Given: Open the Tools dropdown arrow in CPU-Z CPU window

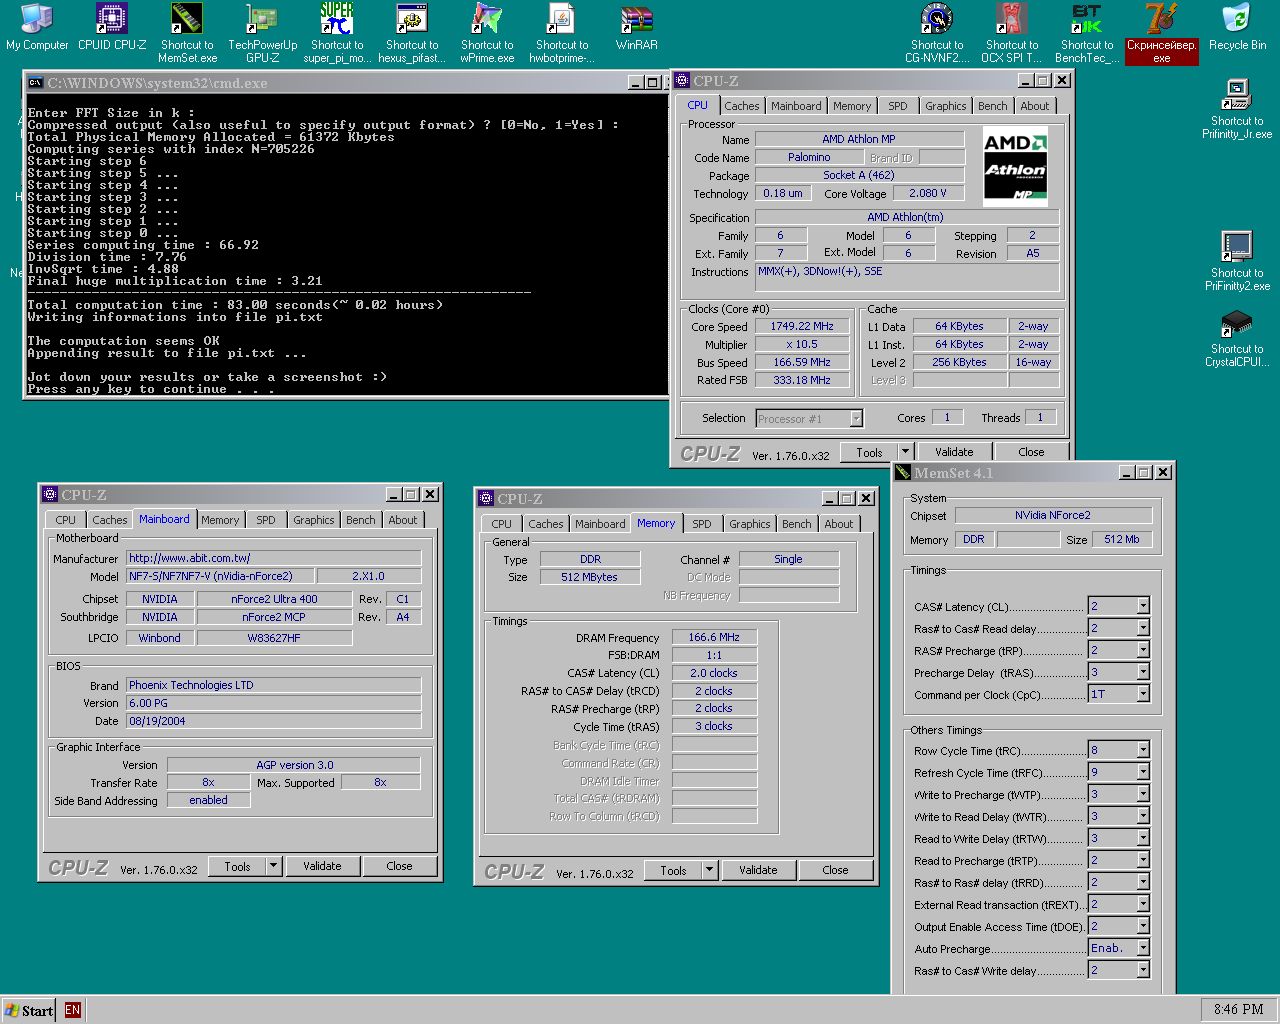Looking at the screenshot, I should click(x=905, y=452).
